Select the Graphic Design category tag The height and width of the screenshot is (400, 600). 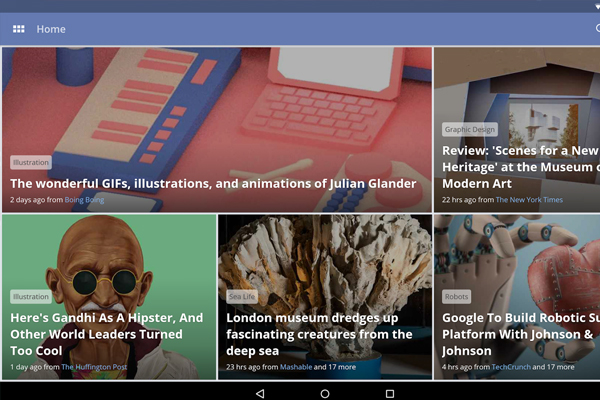(470, 129)
